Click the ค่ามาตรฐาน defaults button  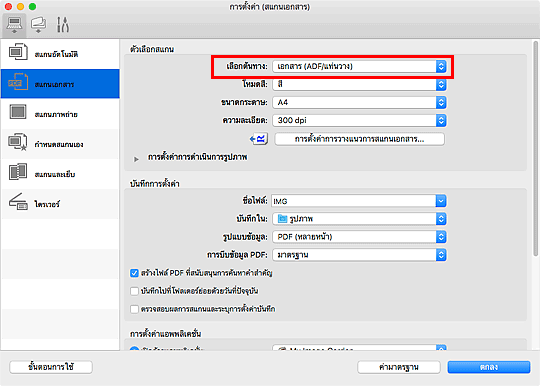[399, 367]
